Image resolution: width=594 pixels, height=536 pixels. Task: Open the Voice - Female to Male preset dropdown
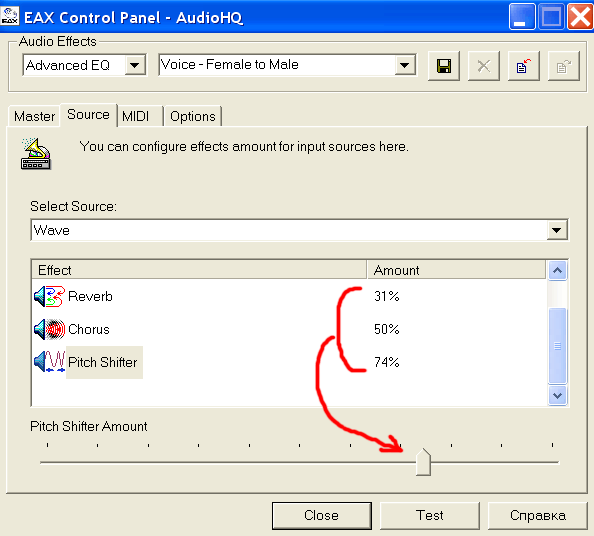404,65
